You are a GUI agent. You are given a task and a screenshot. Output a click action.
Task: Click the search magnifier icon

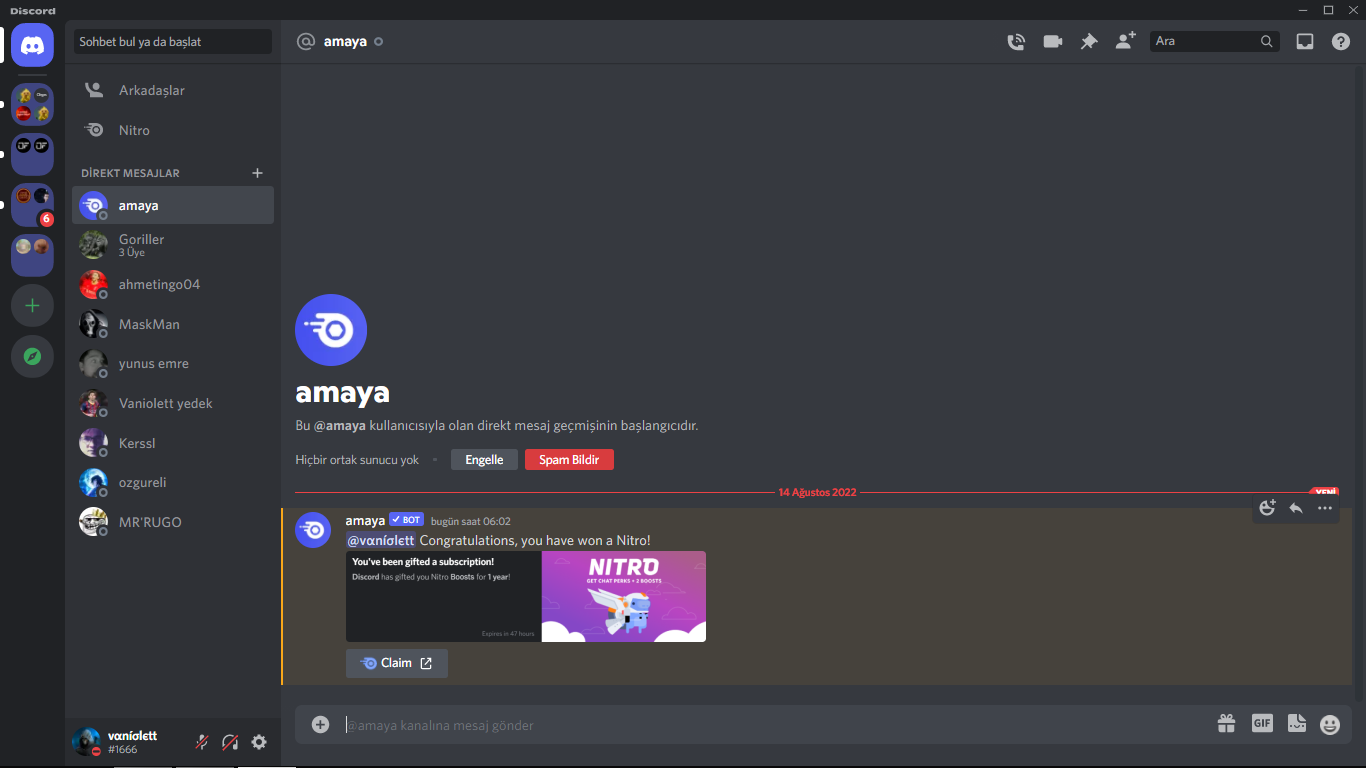coord(1267,42)
